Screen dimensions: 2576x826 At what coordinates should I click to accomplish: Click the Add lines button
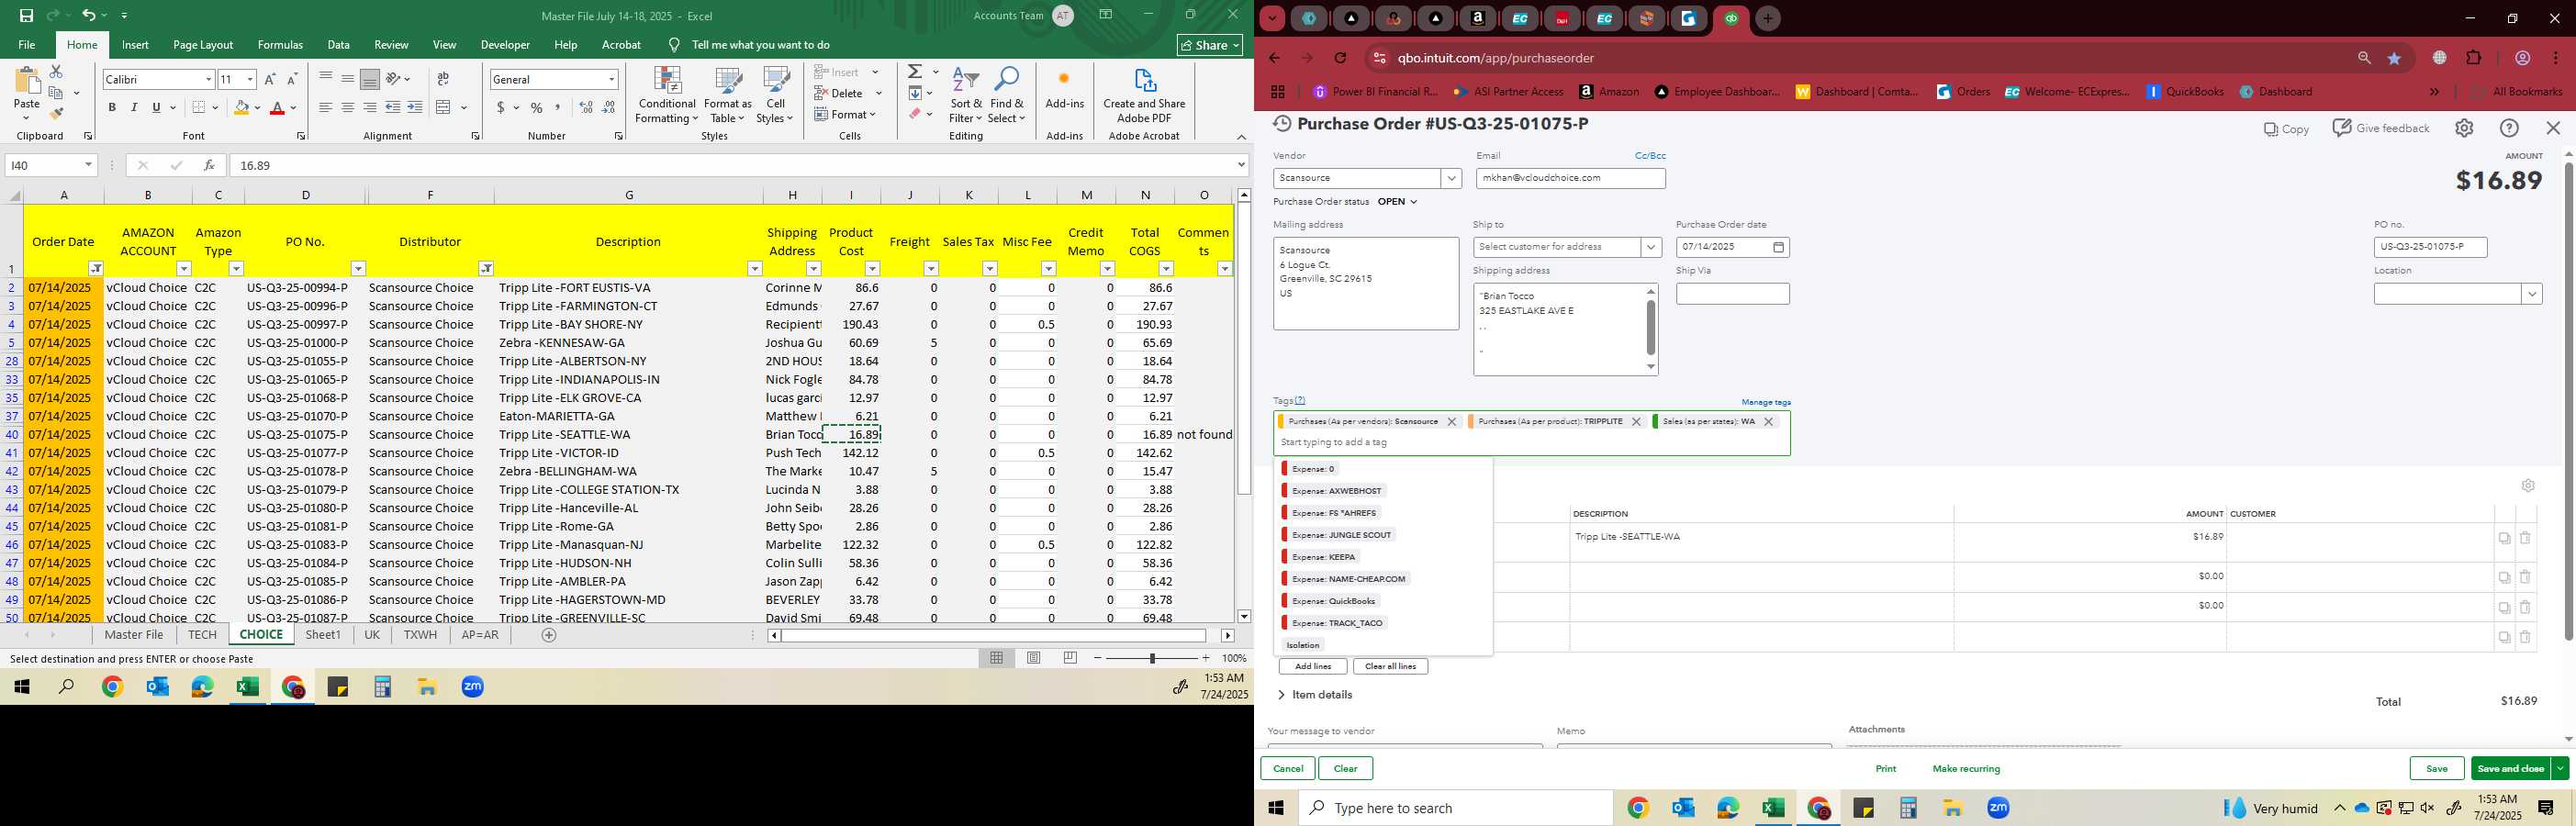coord(1312,666)
